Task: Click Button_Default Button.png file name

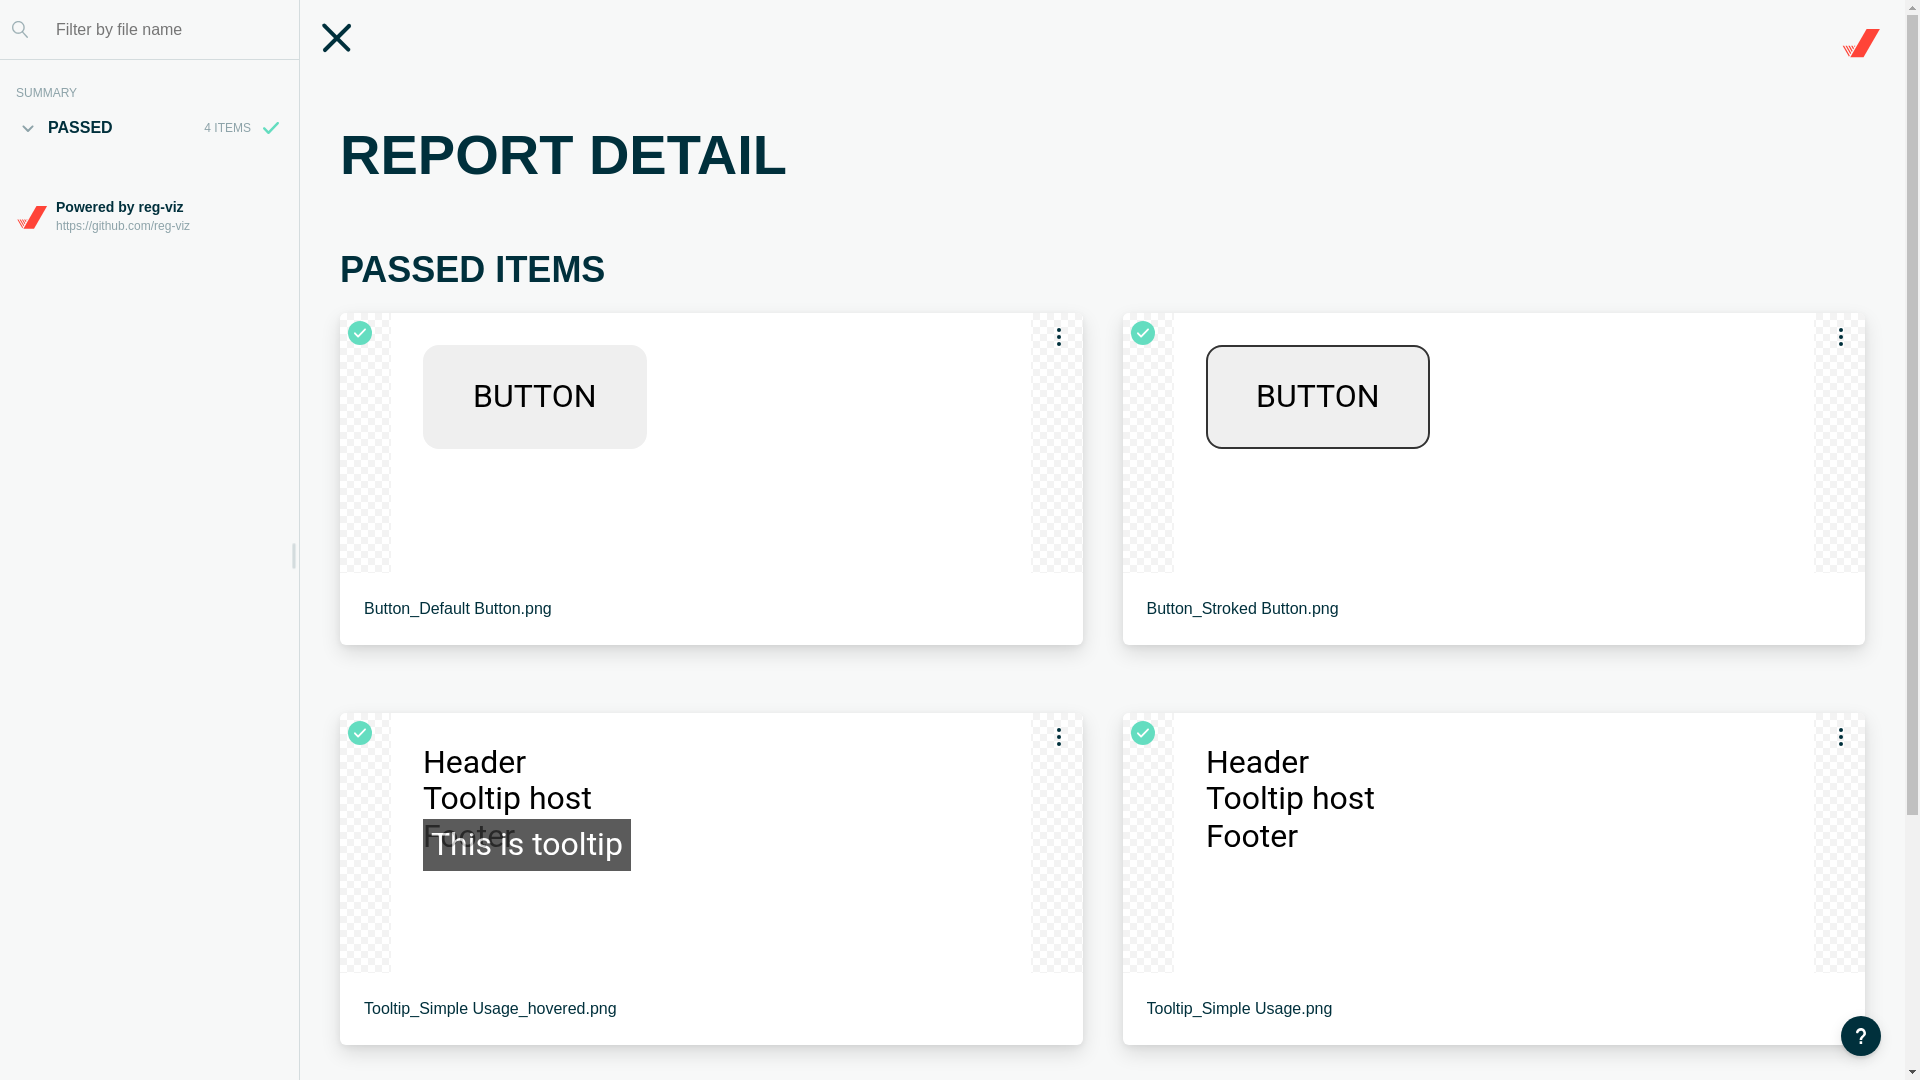Action: pyautogui.click(x=458, y=609)
